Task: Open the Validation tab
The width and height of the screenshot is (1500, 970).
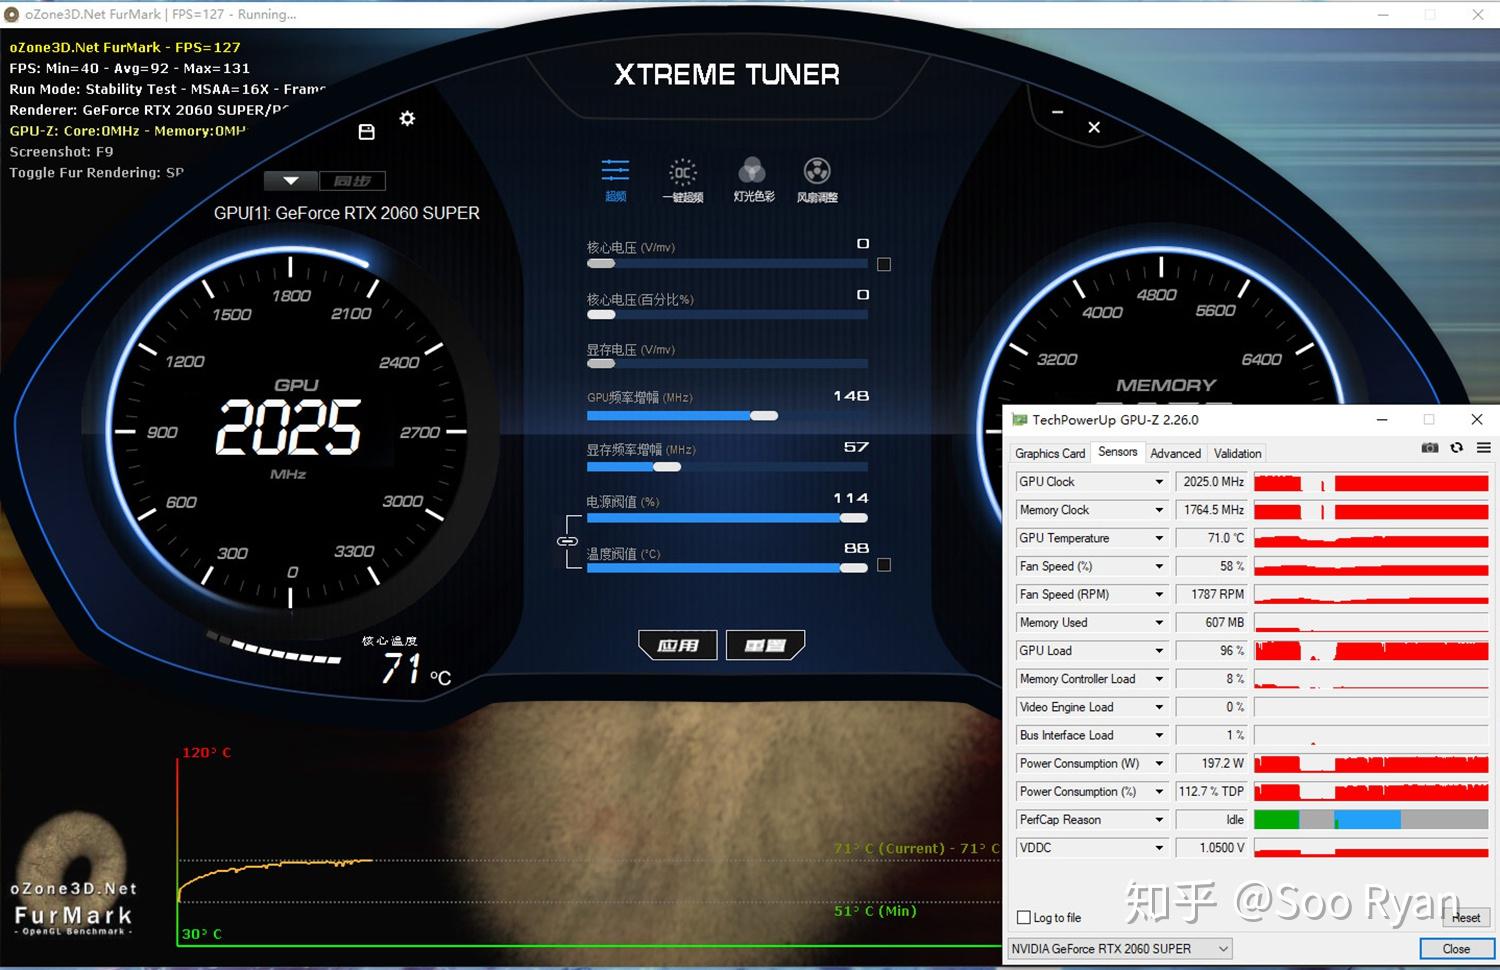Action: (1237, 453)
